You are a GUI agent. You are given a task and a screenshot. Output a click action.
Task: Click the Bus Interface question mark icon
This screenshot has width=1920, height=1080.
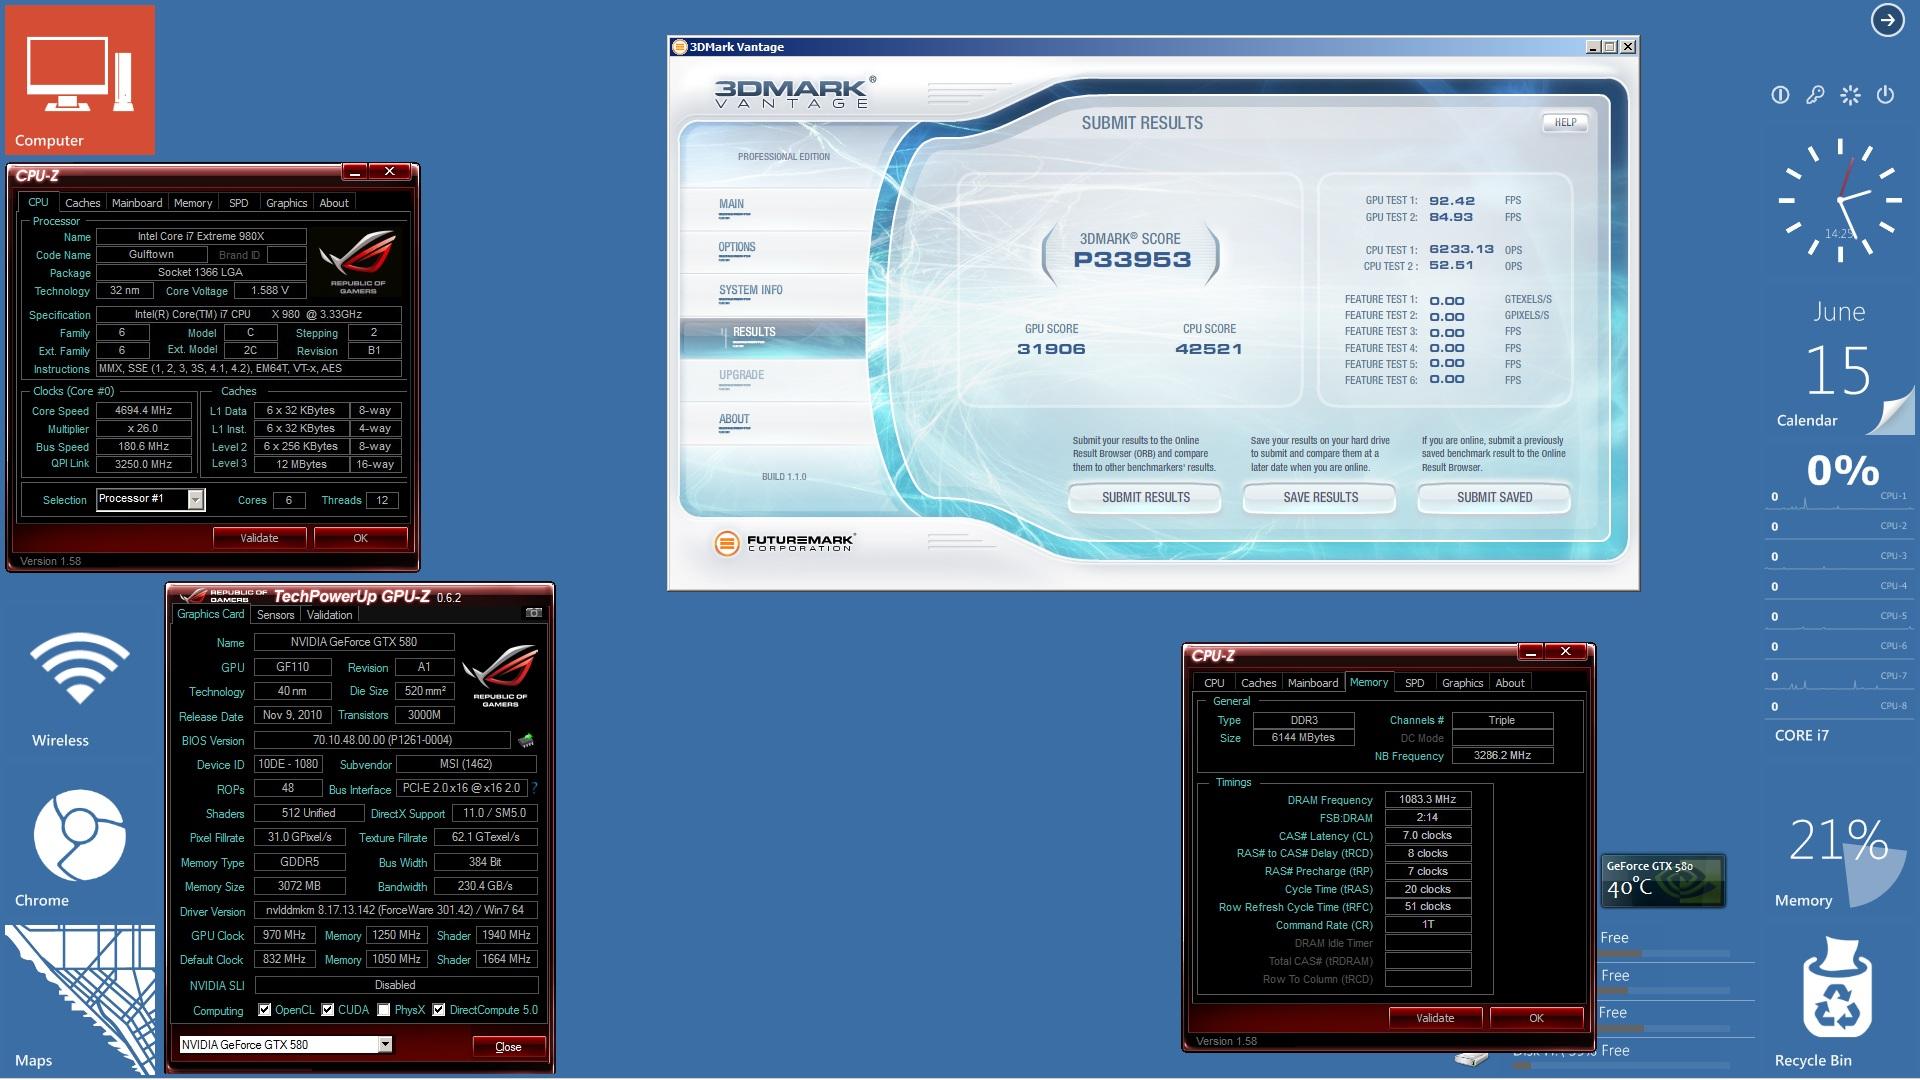[535, 788]
